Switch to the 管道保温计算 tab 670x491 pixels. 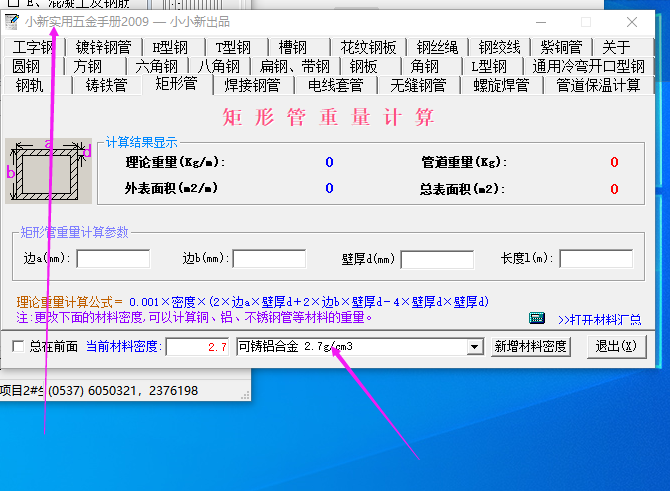(x=598, y=85)
